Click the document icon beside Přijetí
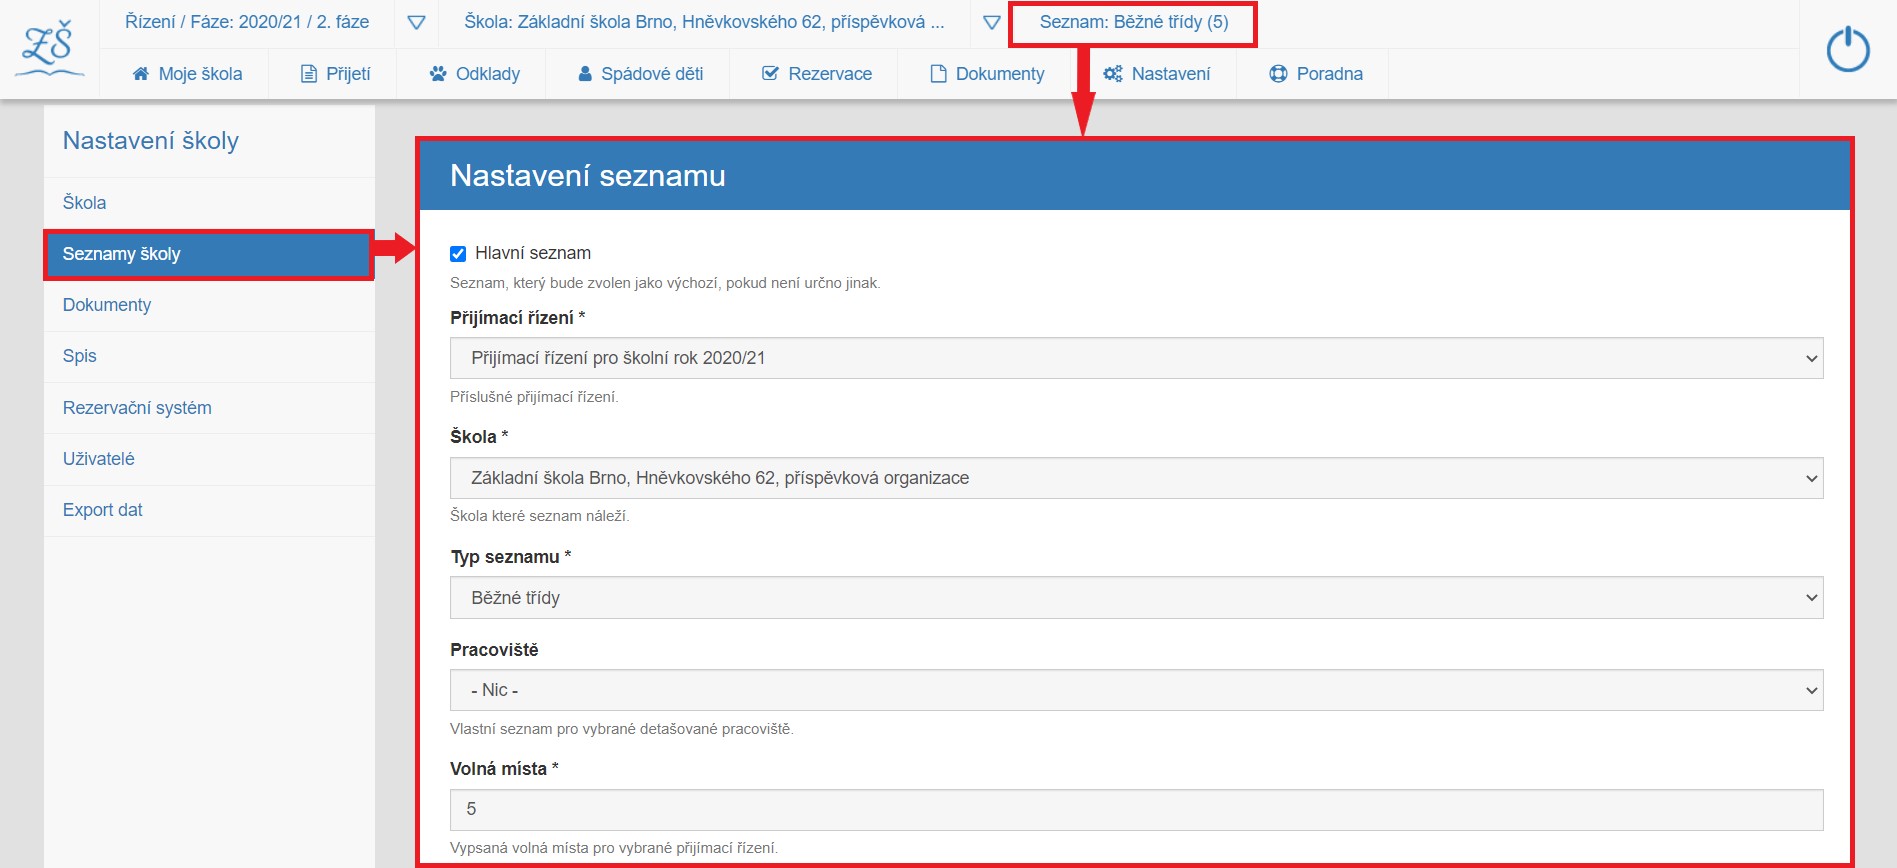The height and width of the screenshot is (868, 1897). [309, 74]
